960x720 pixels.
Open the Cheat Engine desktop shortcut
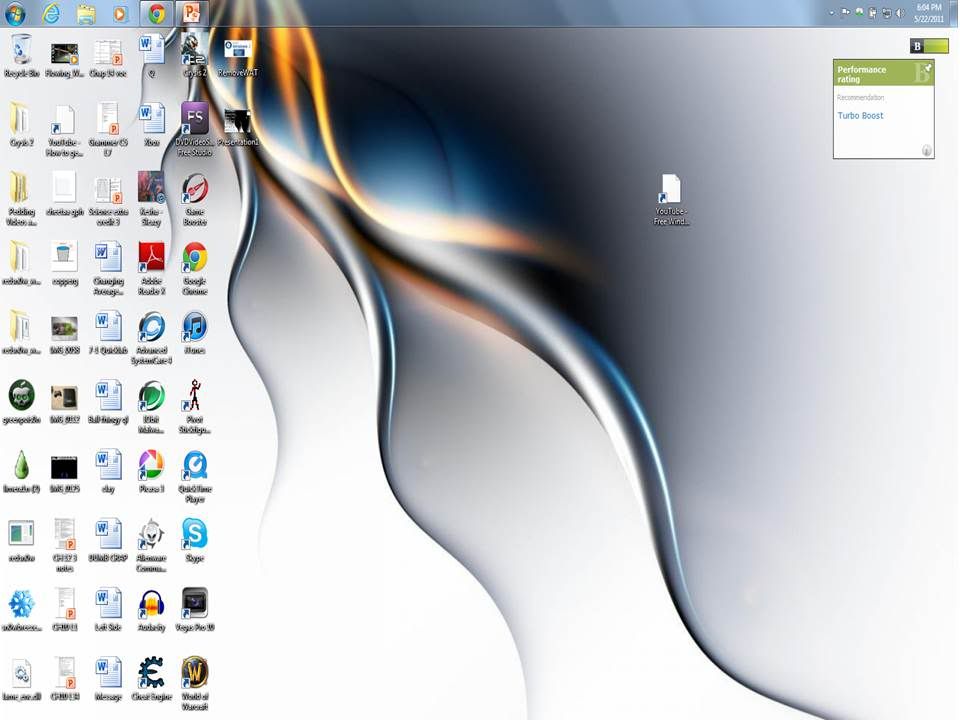pyautogui.click(x=151, y=672)
